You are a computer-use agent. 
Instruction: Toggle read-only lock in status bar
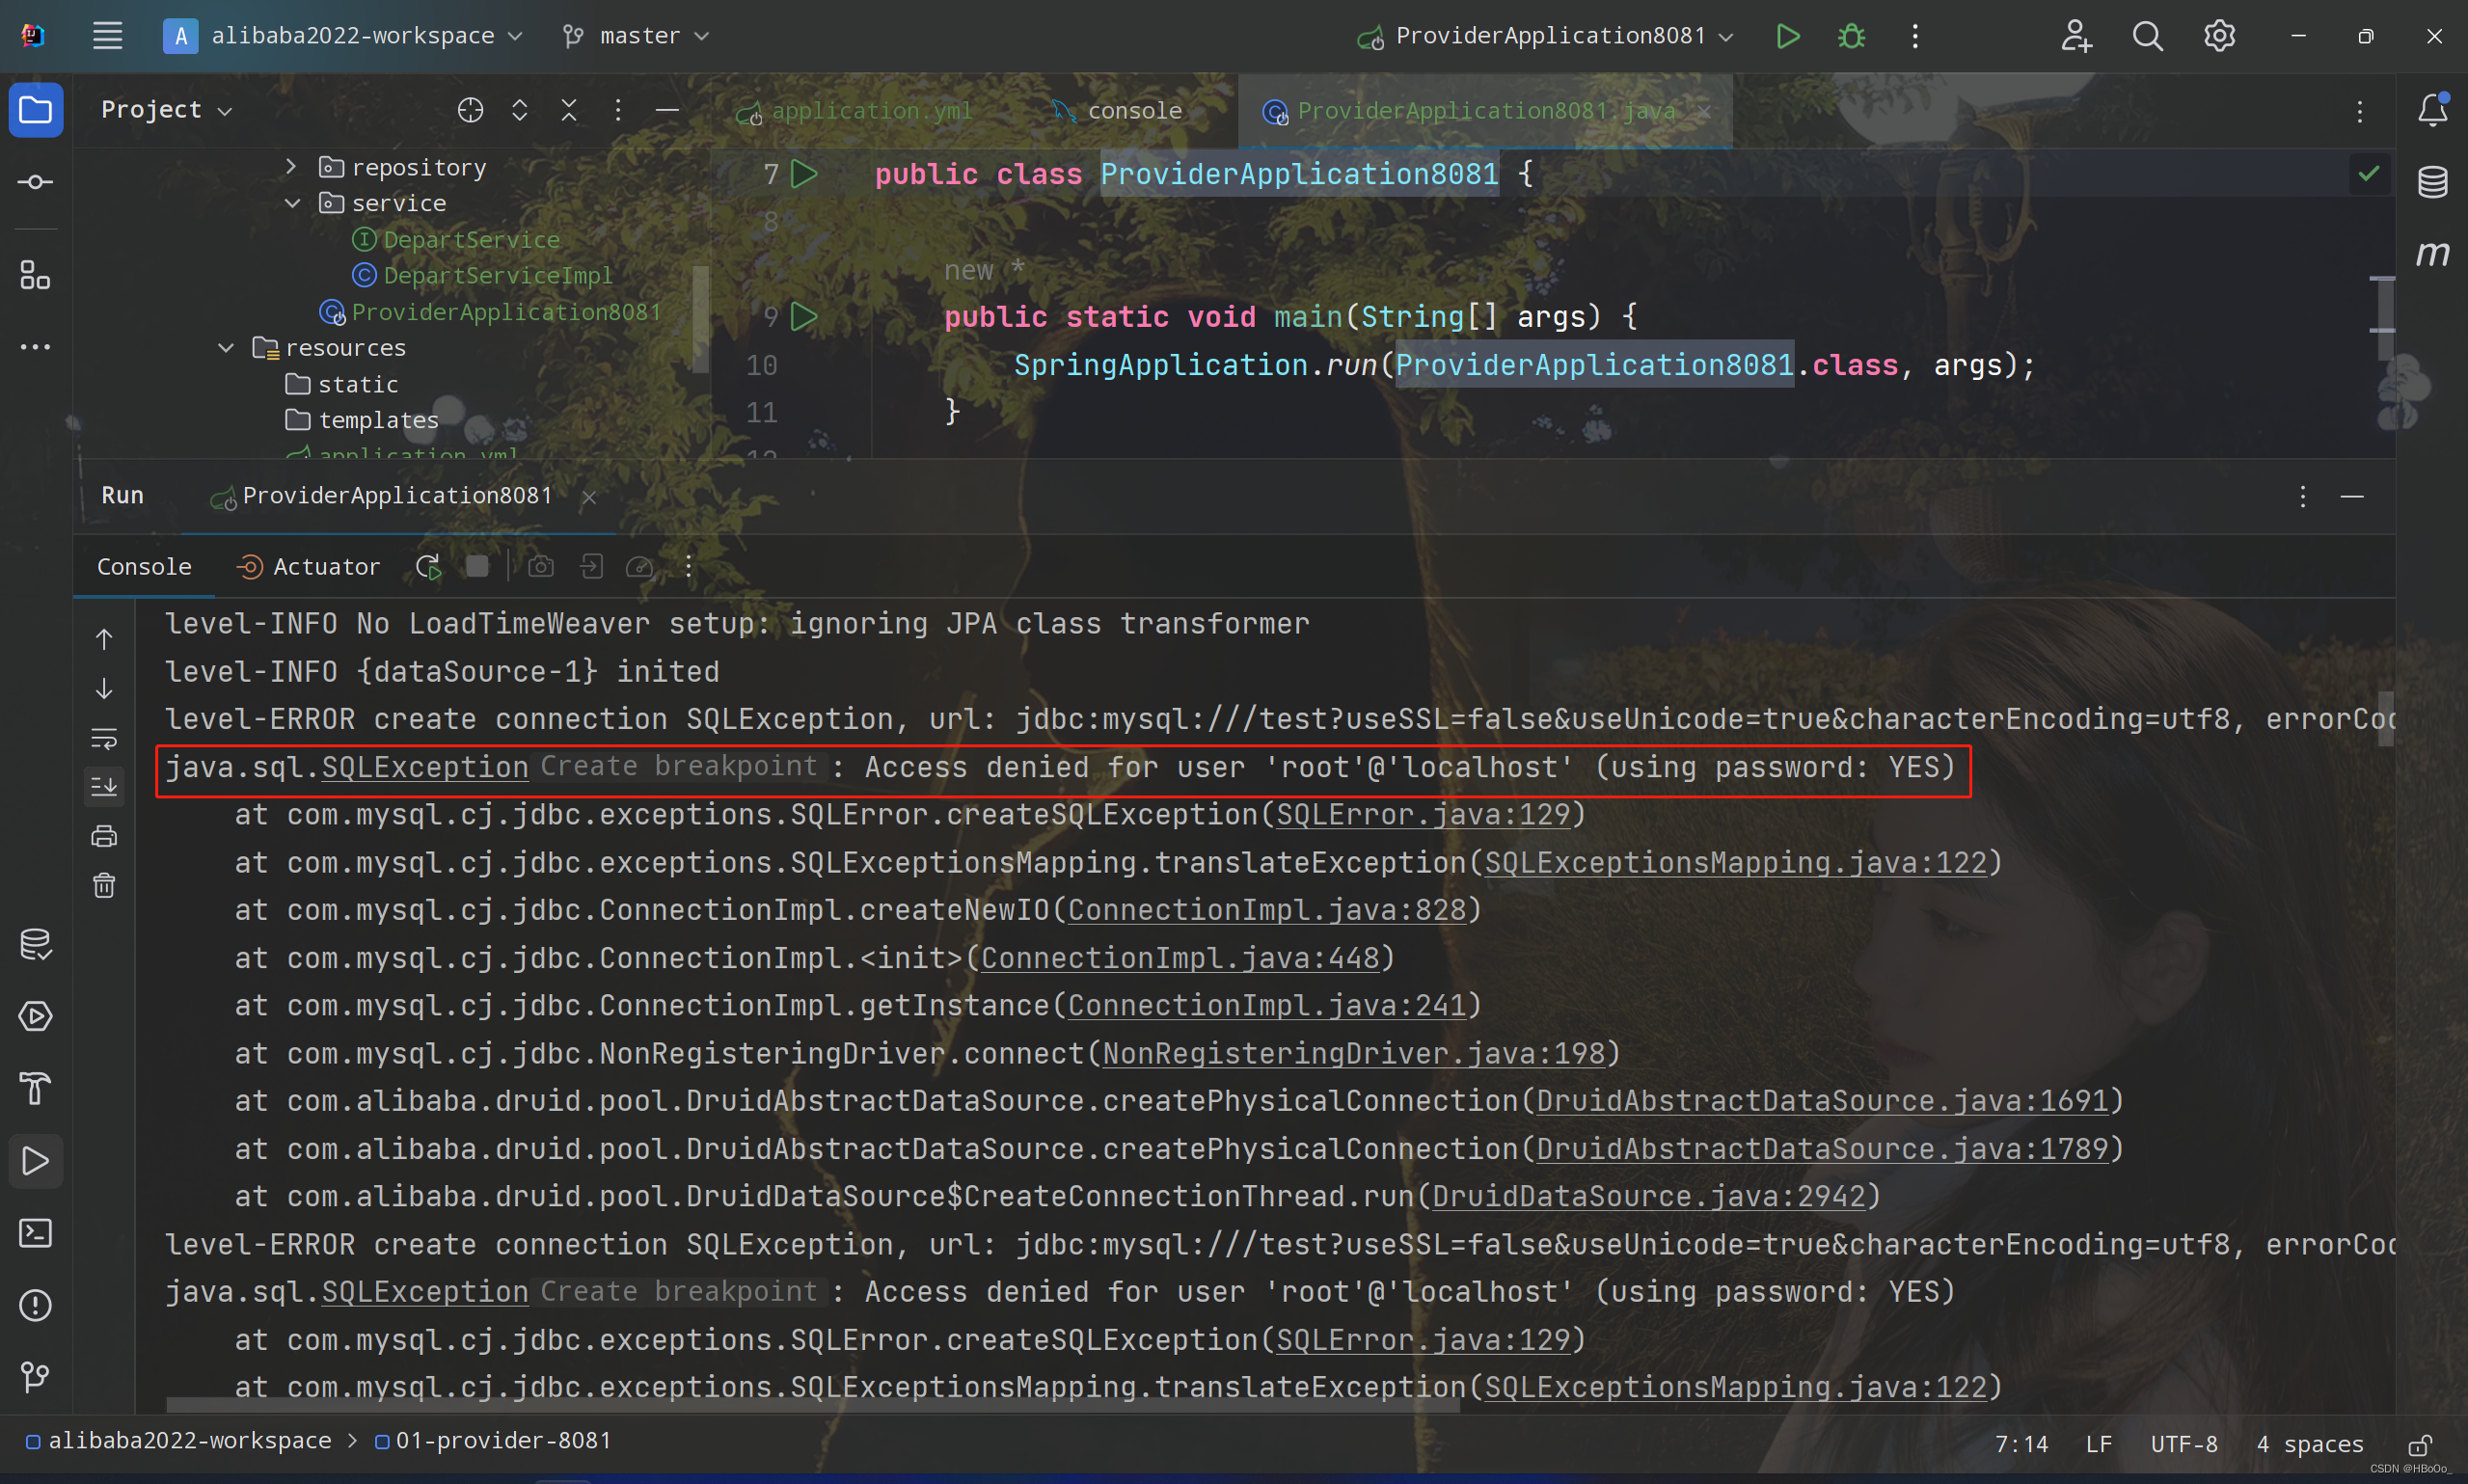click(2420, 1444)
